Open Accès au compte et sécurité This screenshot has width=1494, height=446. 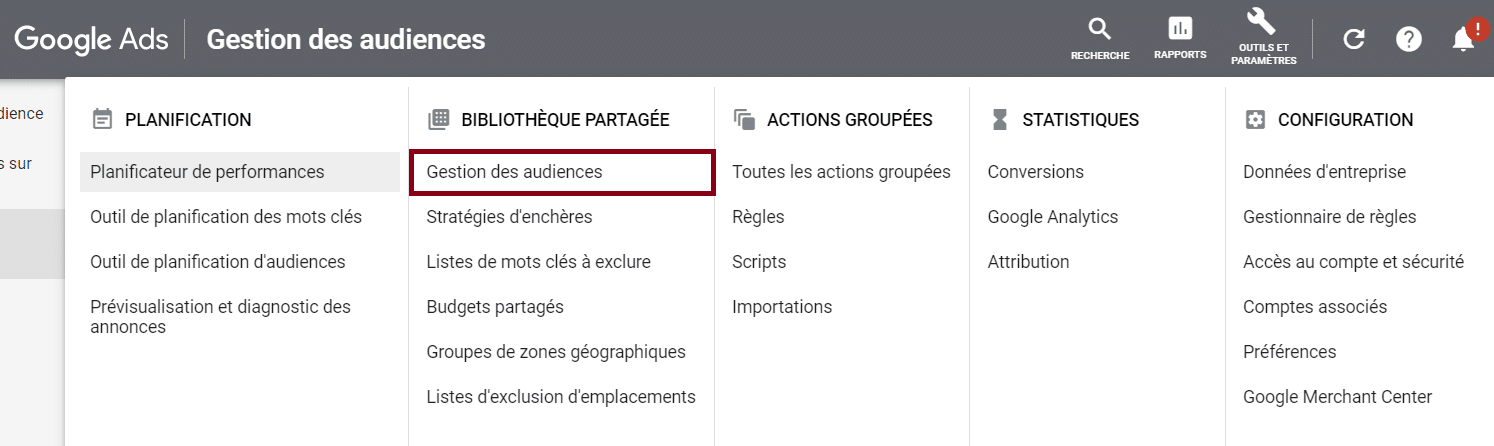[1353, 262]
